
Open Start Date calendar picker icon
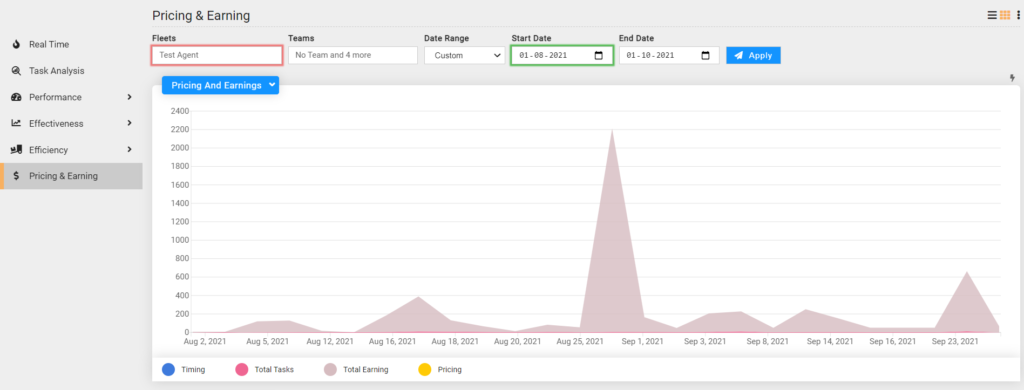598,56
